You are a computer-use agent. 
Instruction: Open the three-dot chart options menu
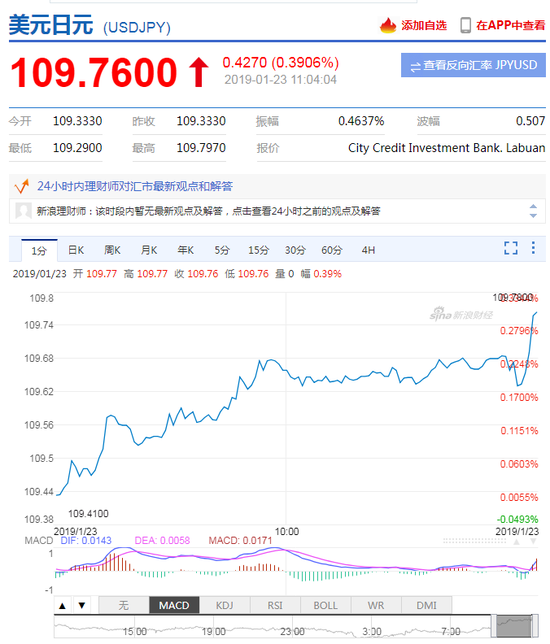pos(533,248)
